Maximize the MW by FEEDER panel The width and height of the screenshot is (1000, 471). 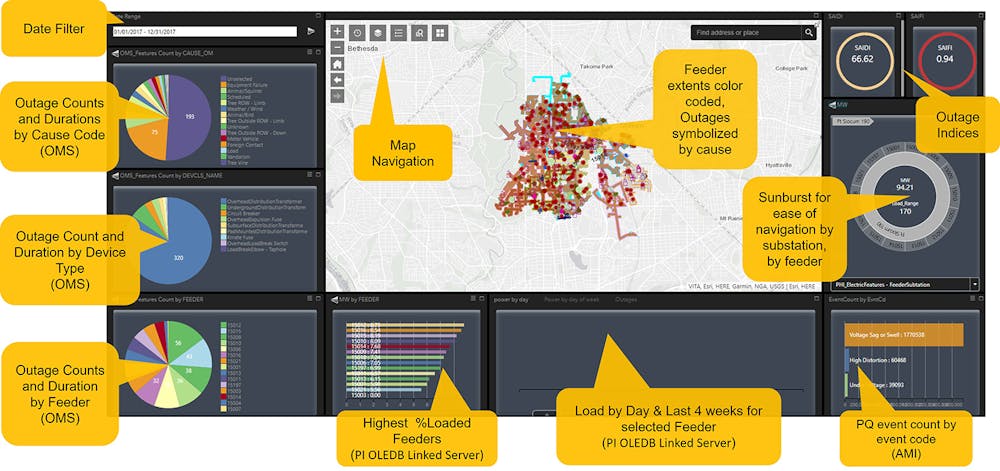click(482, 298)
